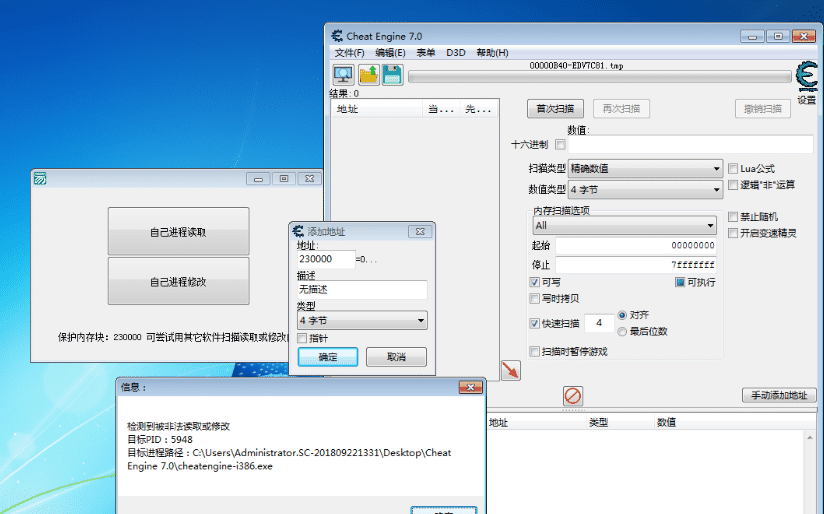The width and height of the screenshot is (824, 514).
Task: Toggle the 十六进制 checkbox
Action: click(560, 145)
